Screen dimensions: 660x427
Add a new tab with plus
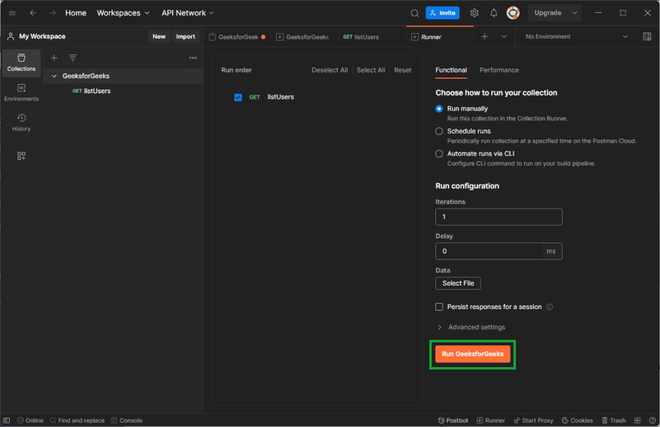coord(484,37)
